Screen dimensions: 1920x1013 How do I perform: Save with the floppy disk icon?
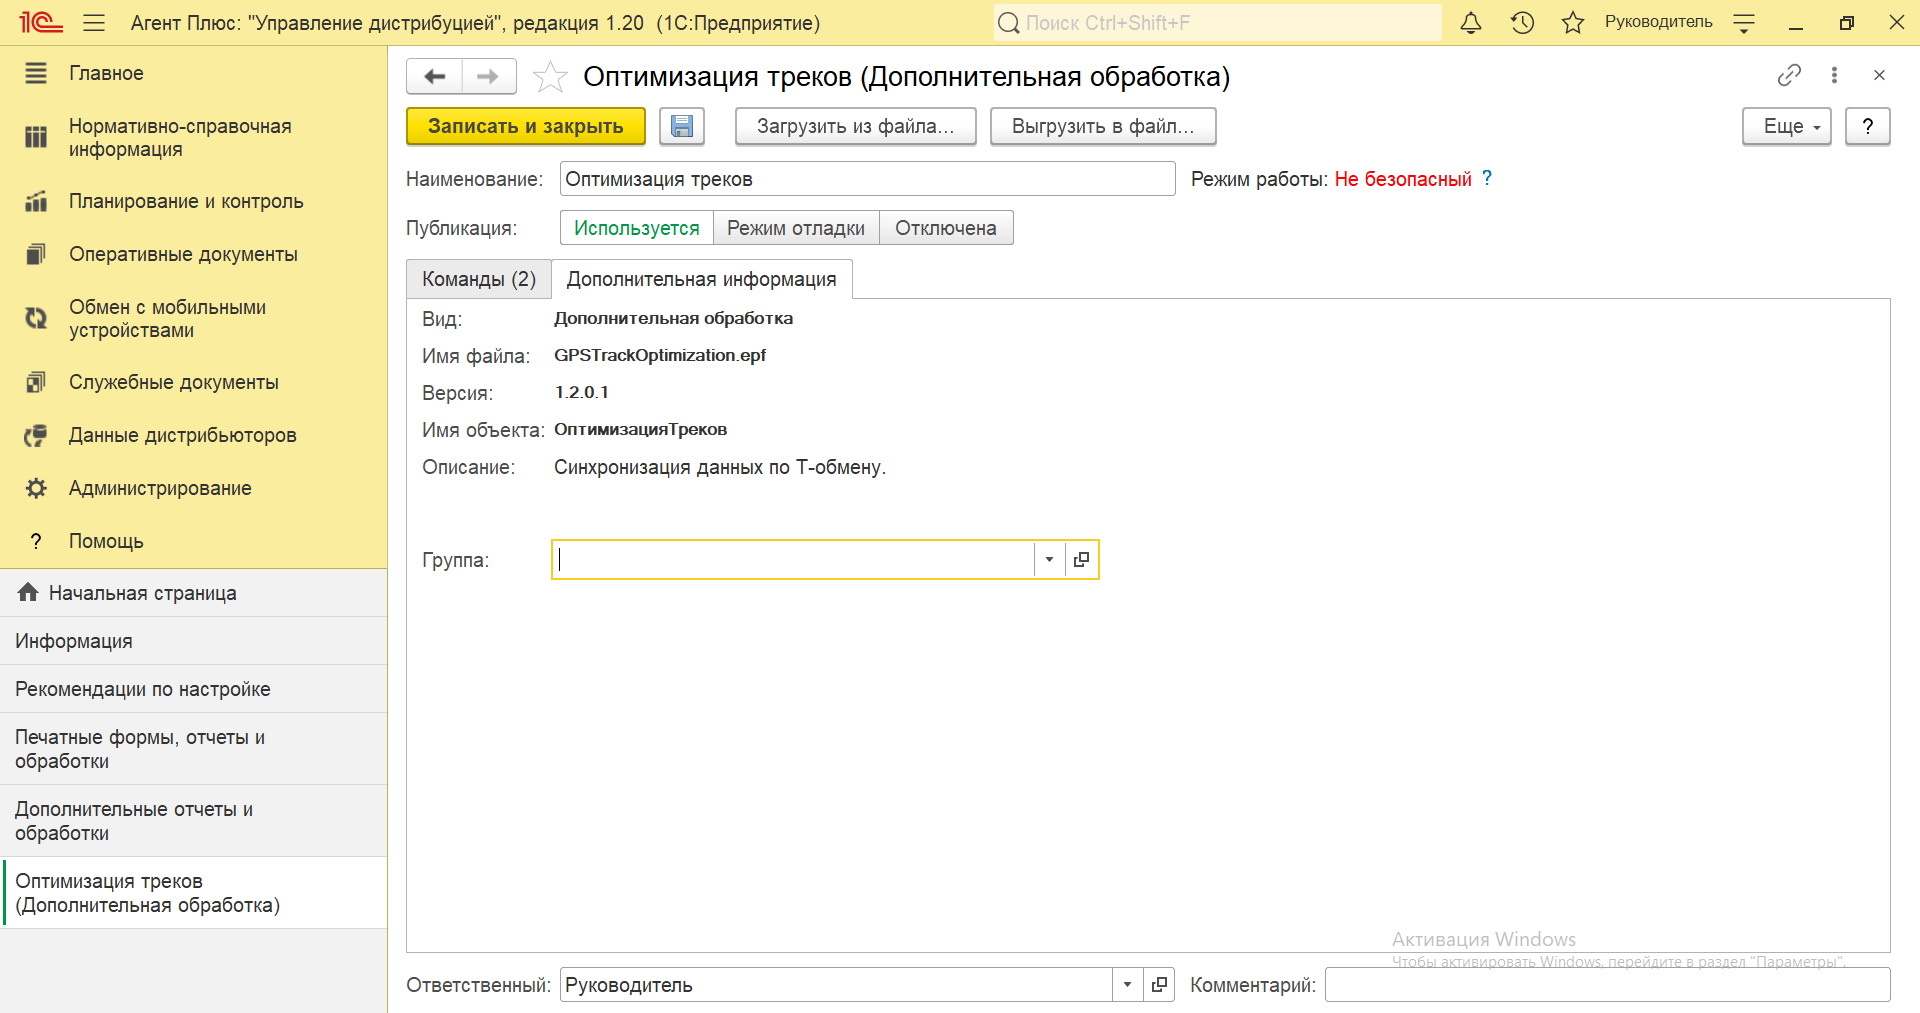682,126
